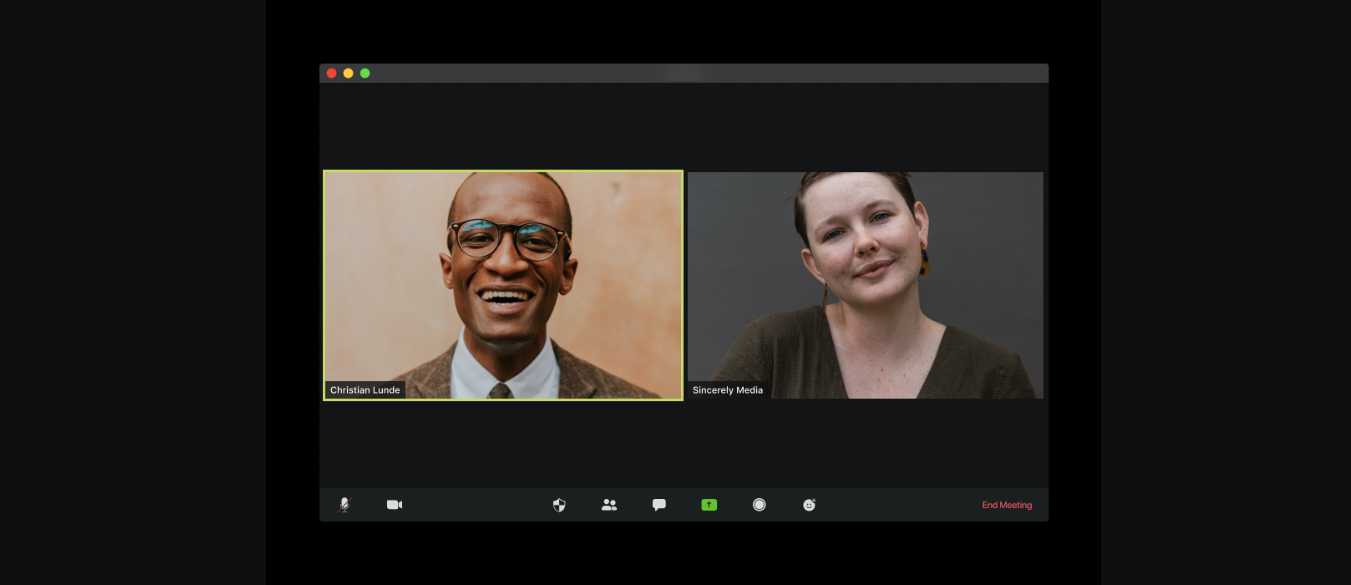Start sharing screen with green button

(709, 505)
